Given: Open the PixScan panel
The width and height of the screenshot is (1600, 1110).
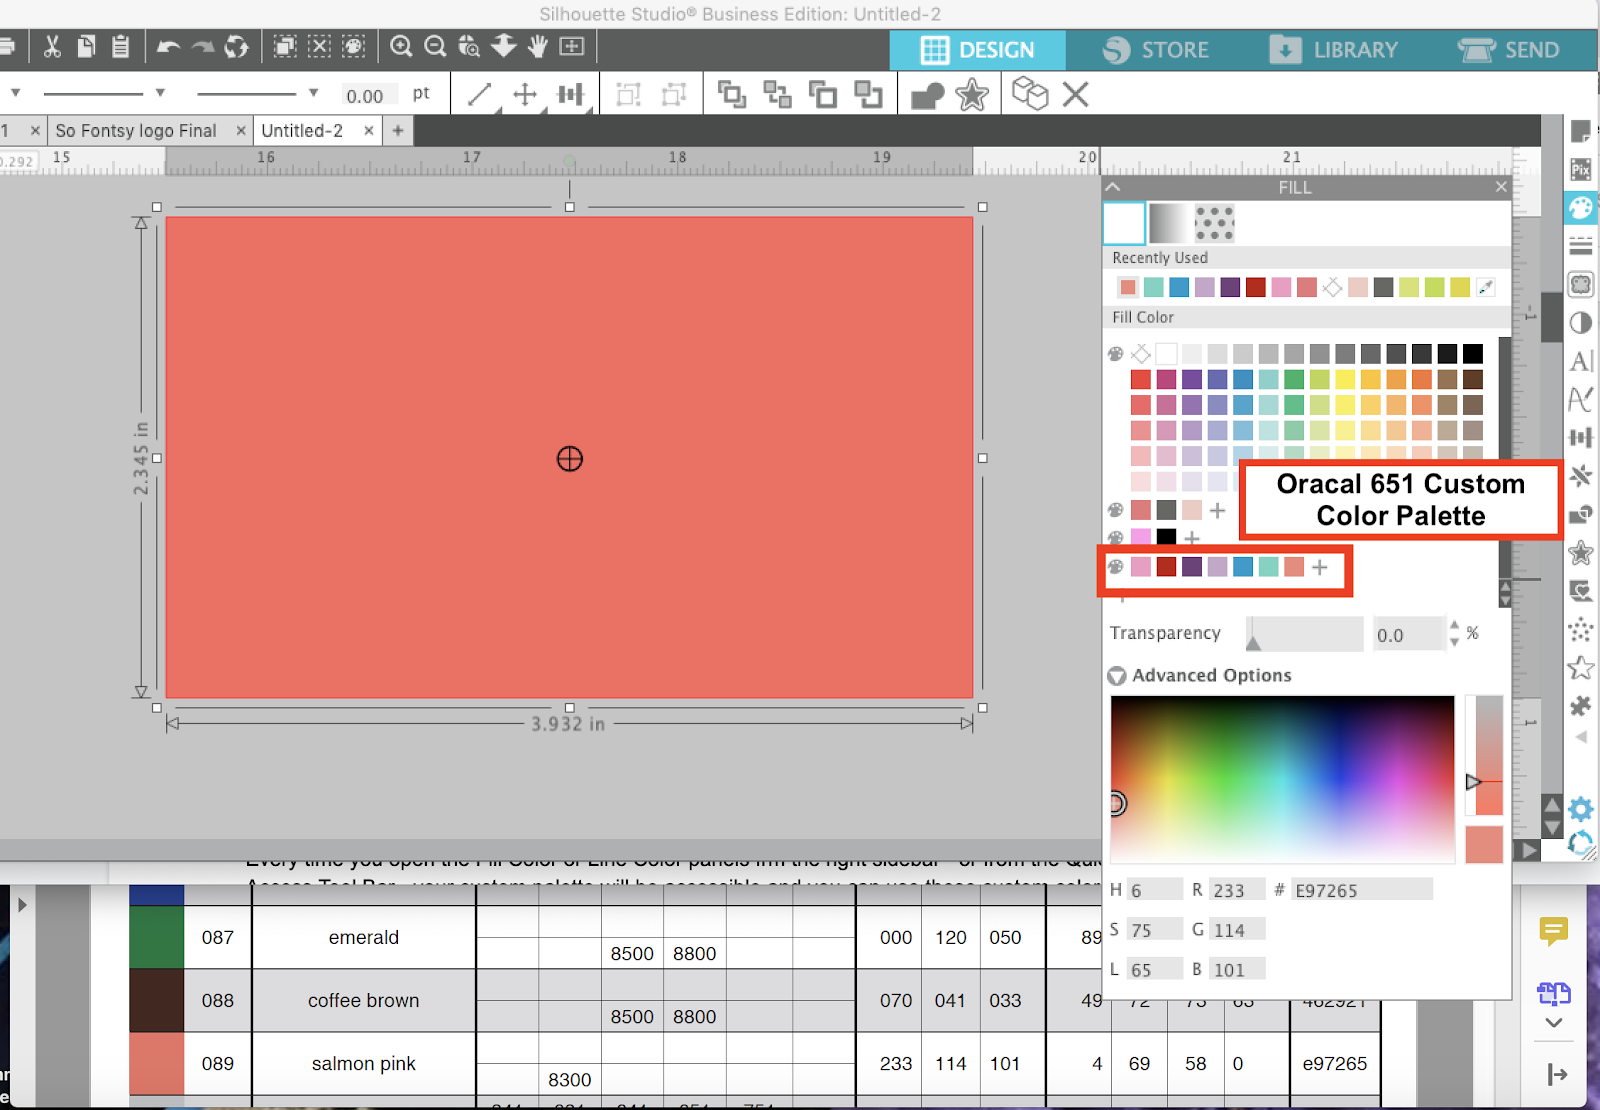Looking at the screenshot, I should point(1582,170).
